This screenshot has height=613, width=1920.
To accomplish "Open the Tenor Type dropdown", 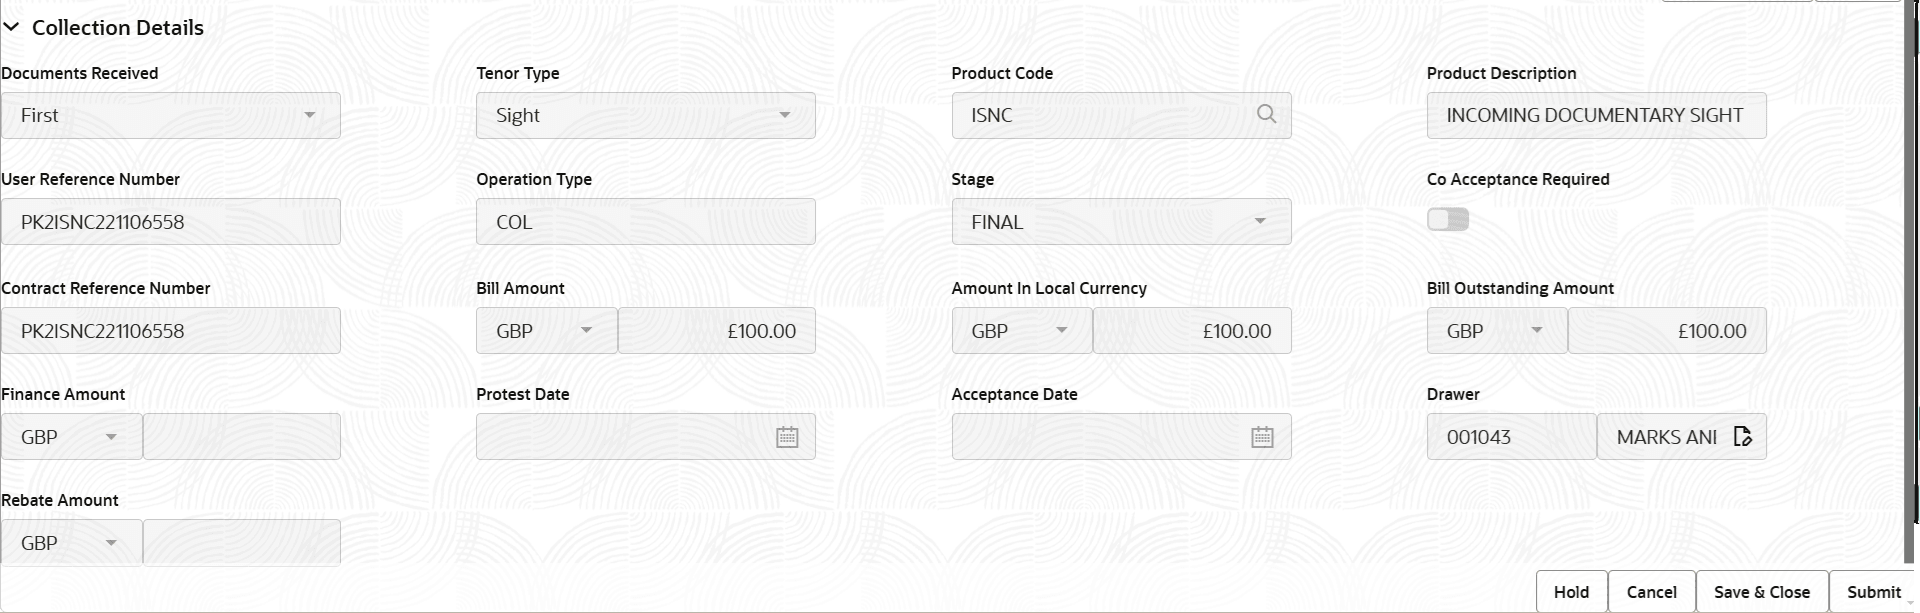I will (x=786, y=115).
